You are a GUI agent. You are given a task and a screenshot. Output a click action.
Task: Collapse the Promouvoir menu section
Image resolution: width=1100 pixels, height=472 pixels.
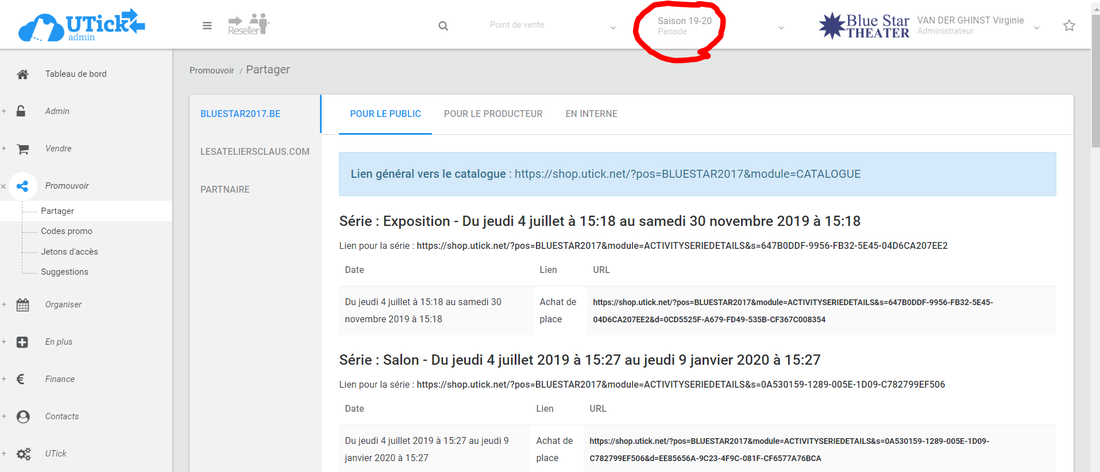[x=5, y=186]
